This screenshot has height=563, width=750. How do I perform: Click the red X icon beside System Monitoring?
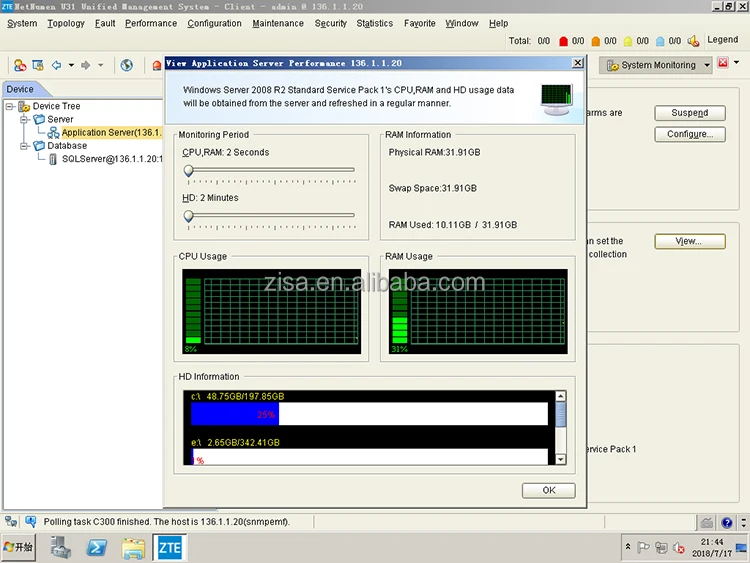point(723,64)
